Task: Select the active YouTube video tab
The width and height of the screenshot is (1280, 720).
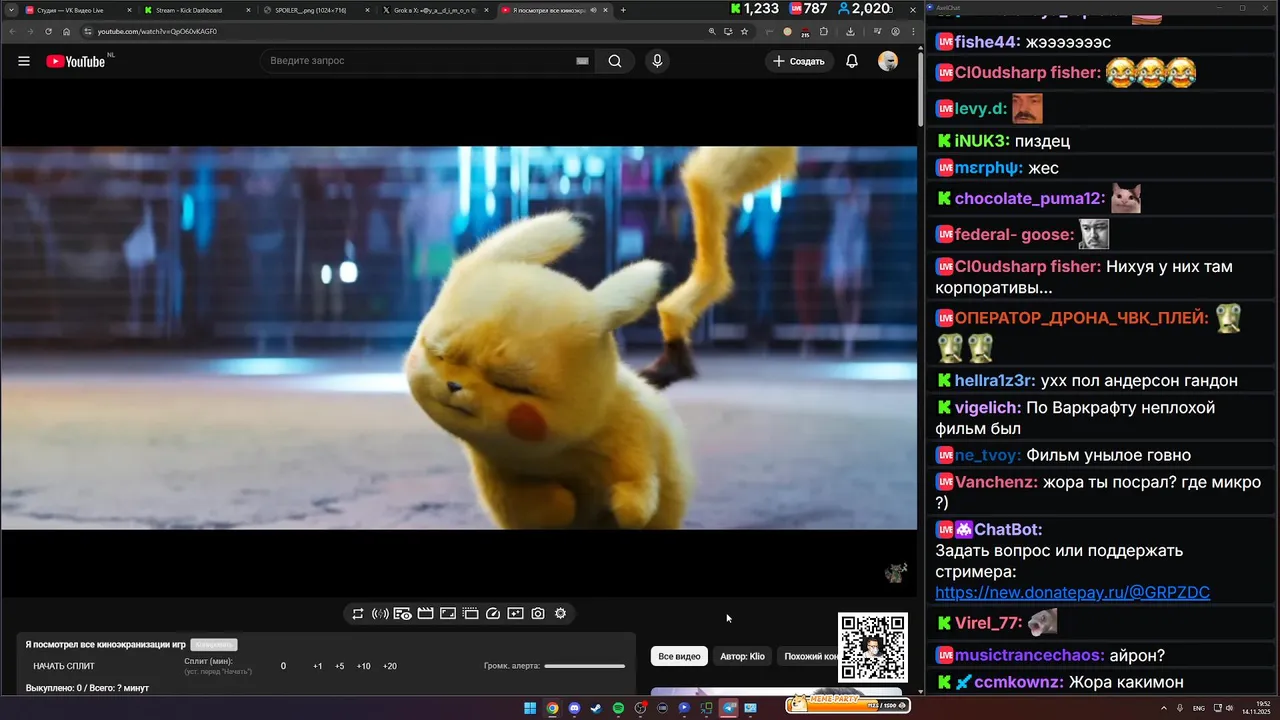Action: (x=555, y=10)
